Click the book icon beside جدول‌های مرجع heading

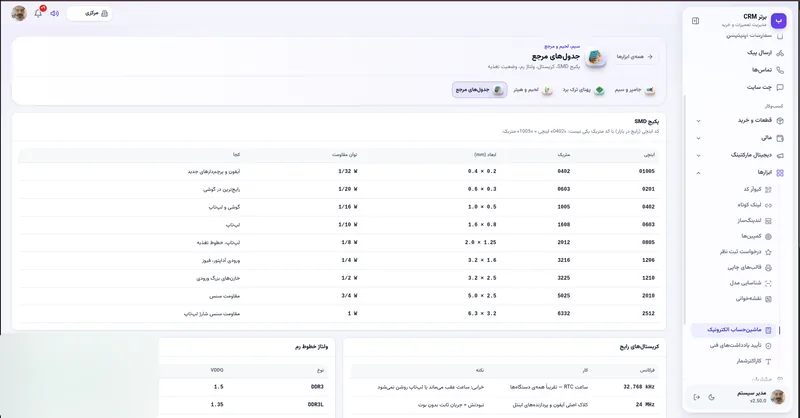[595, 57]
